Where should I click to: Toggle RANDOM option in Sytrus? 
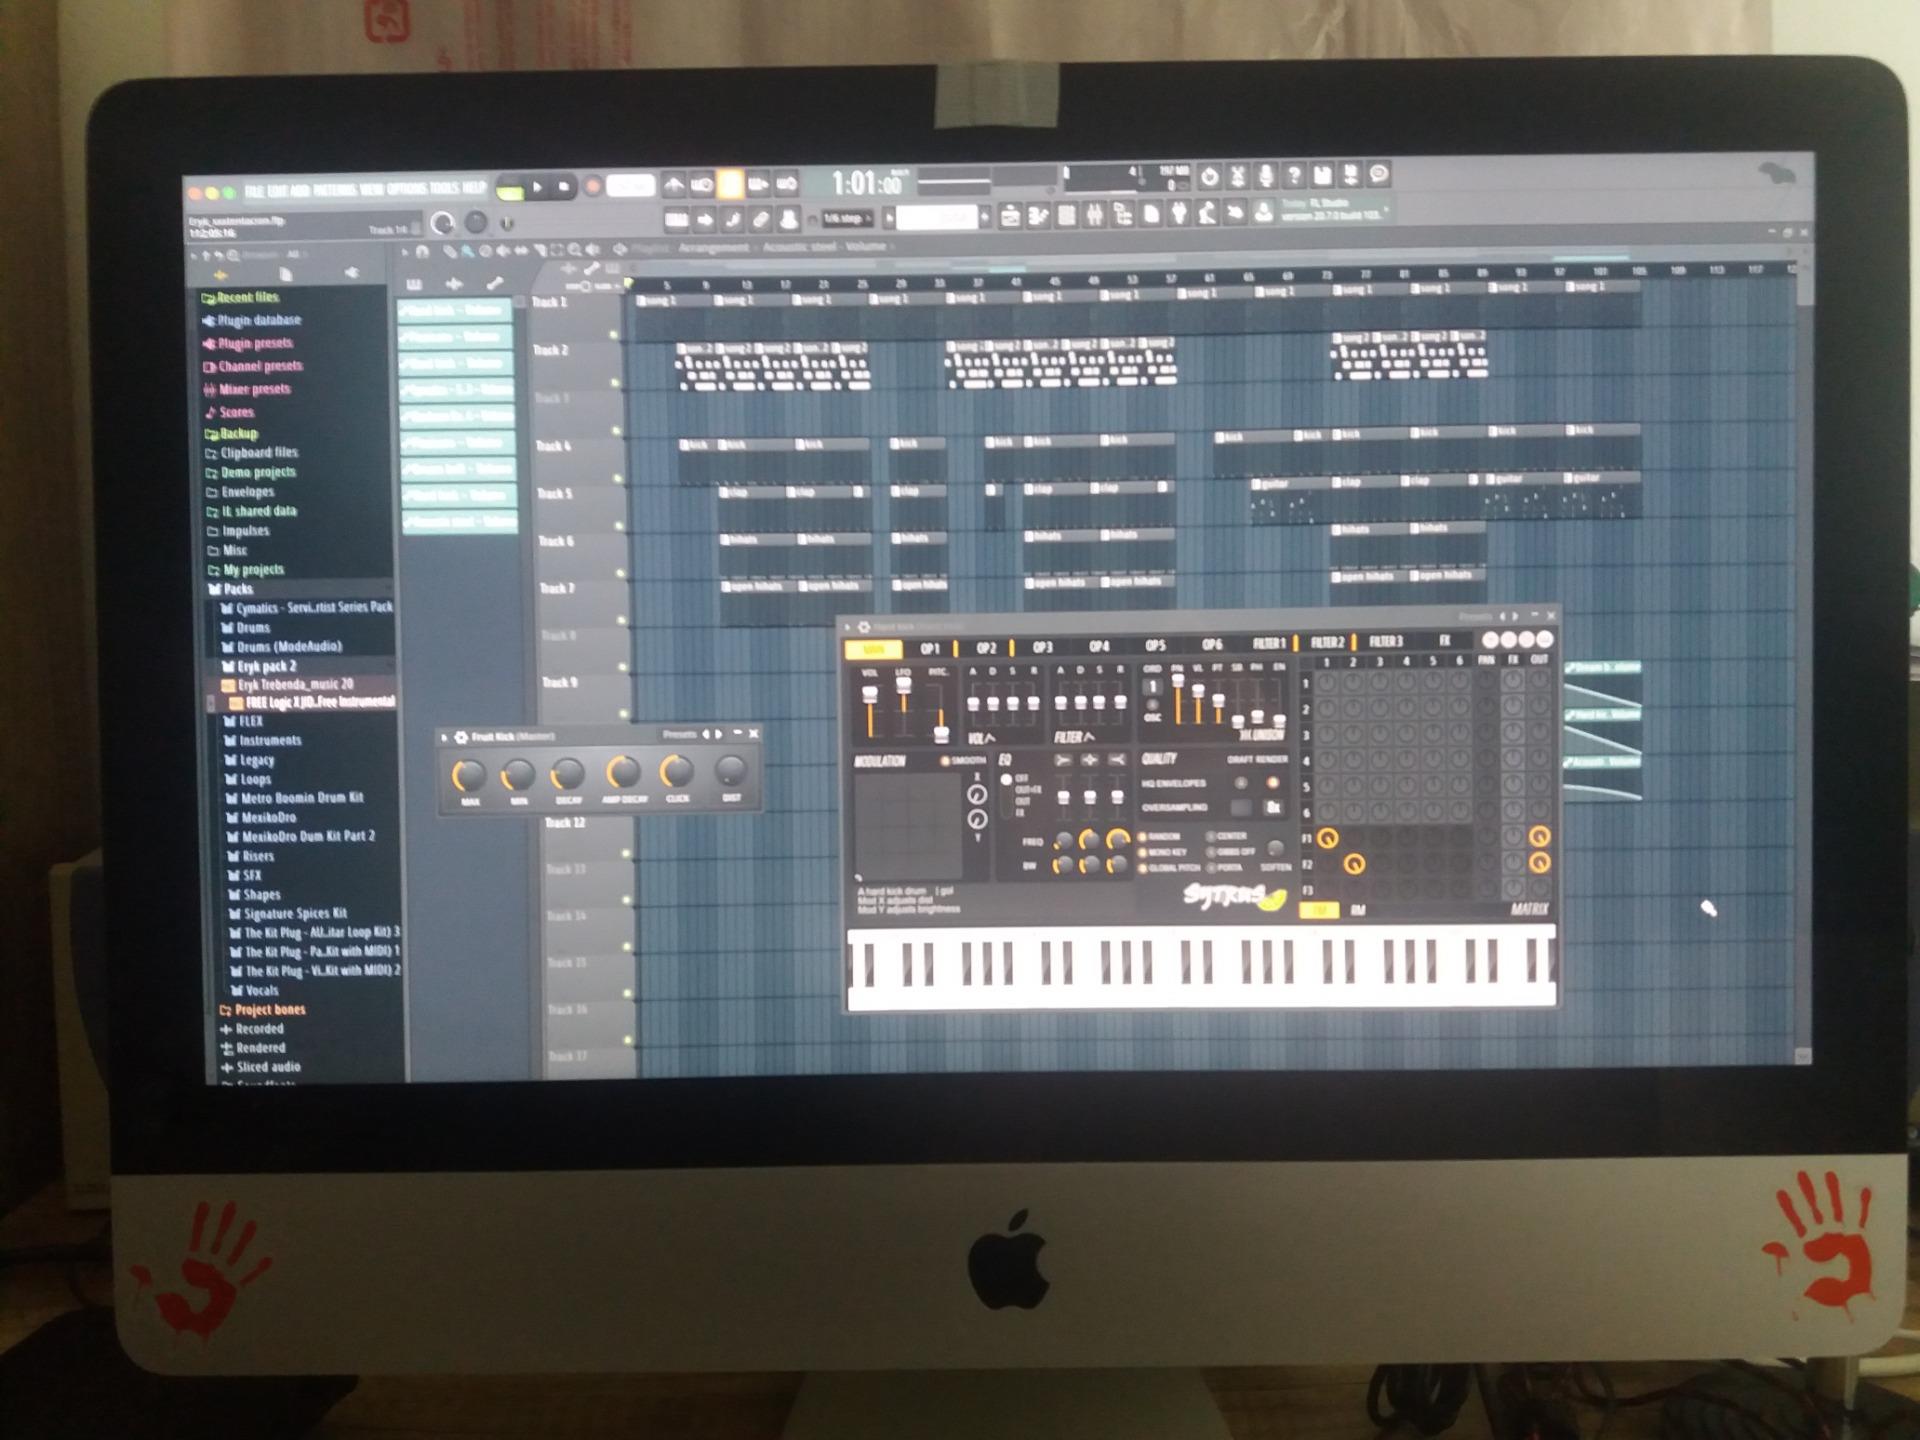1159,837
